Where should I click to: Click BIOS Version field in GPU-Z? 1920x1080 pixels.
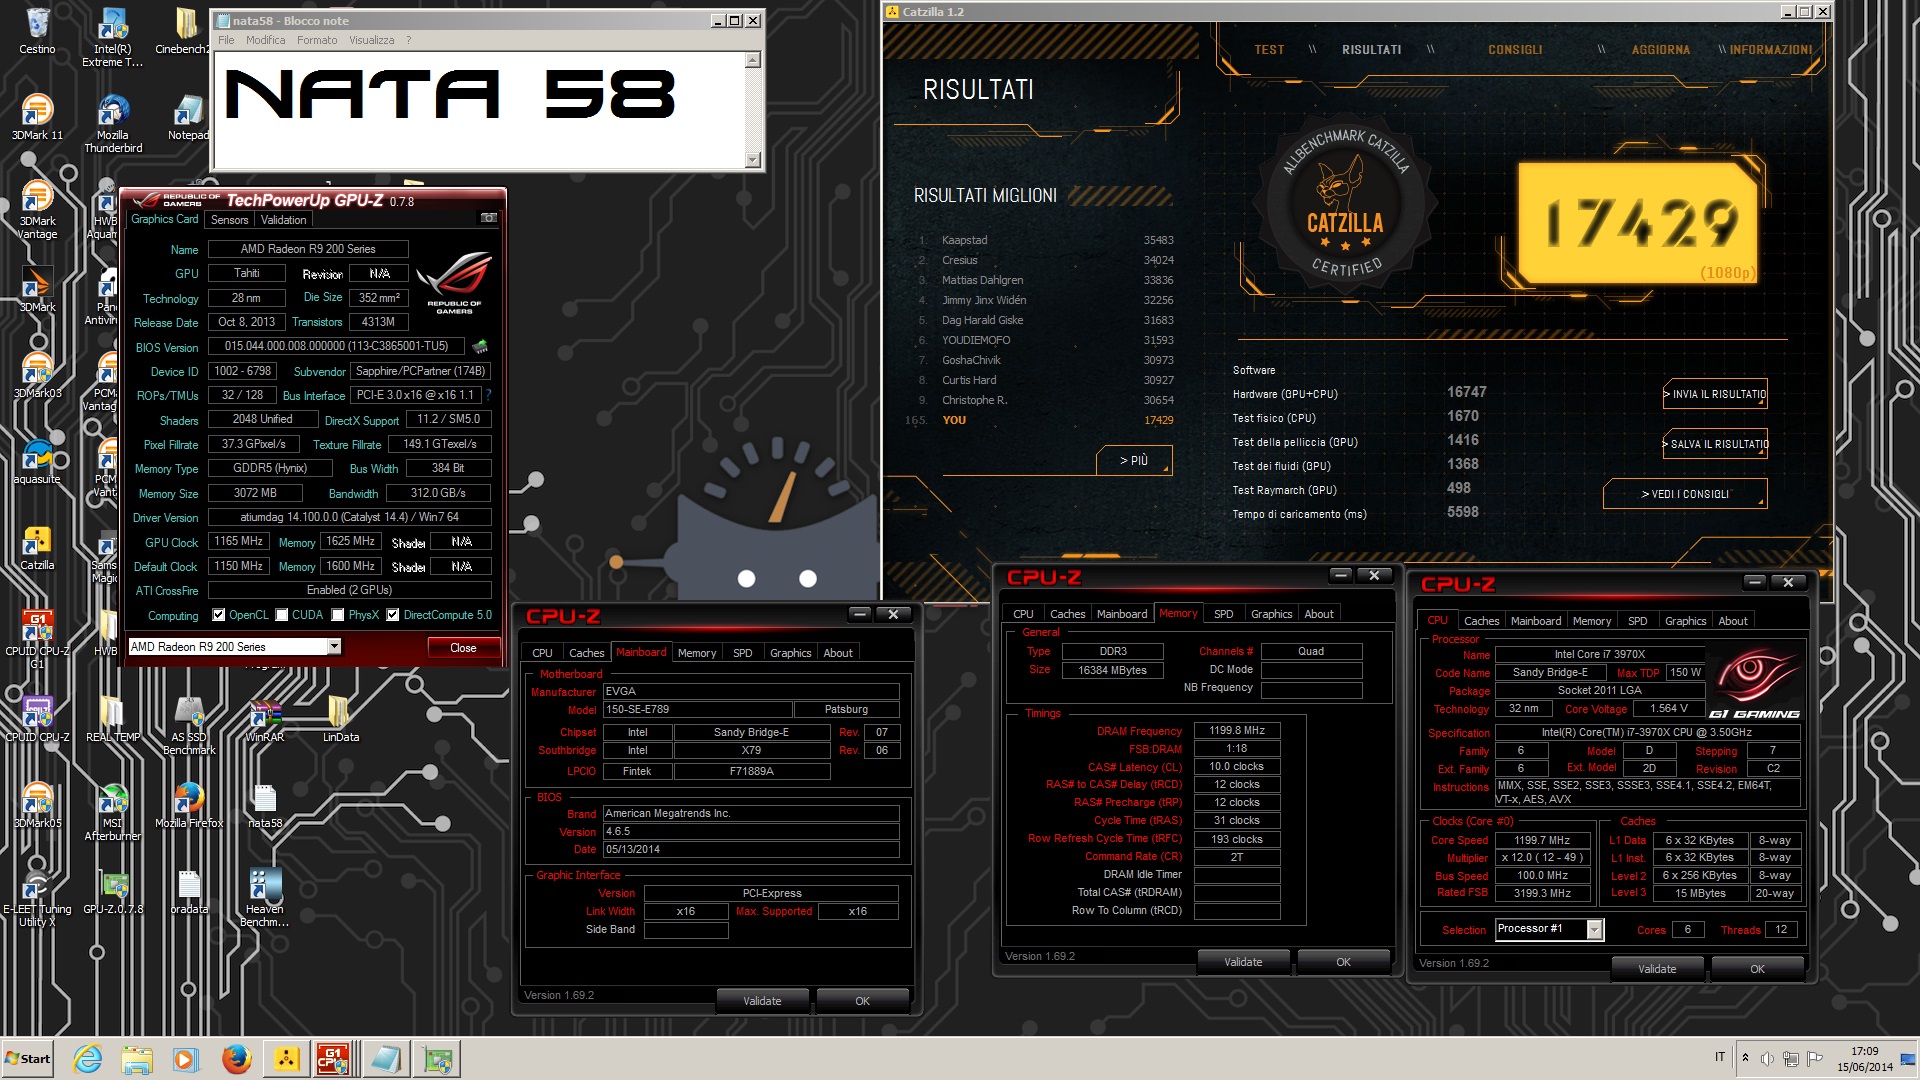tap(336, 347)
